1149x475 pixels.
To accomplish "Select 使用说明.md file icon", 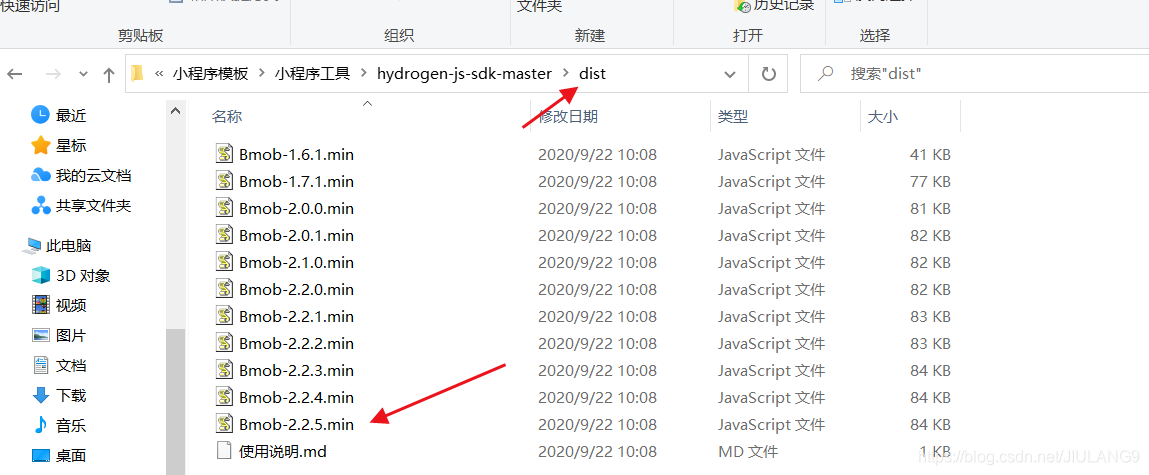I will pos(224,450).
